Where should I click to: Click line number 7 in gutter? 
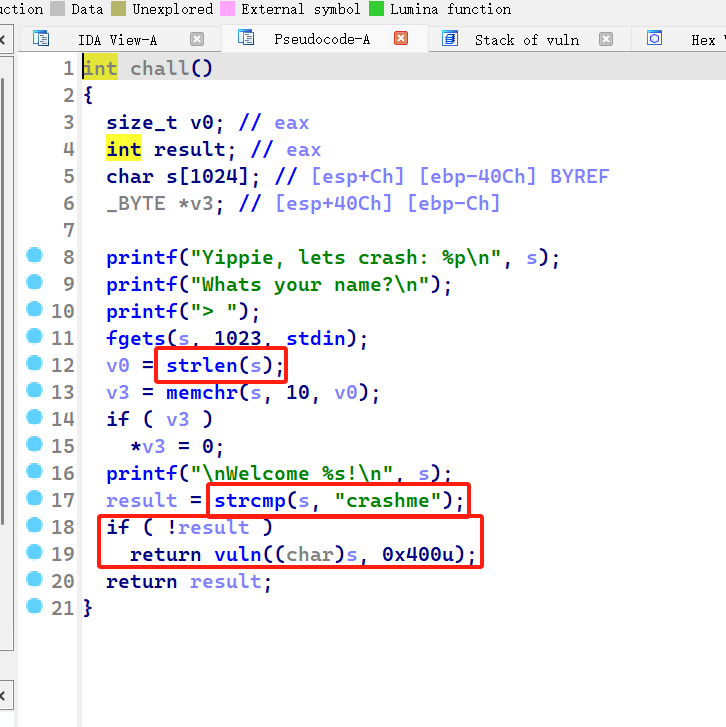tap(69, 230)
